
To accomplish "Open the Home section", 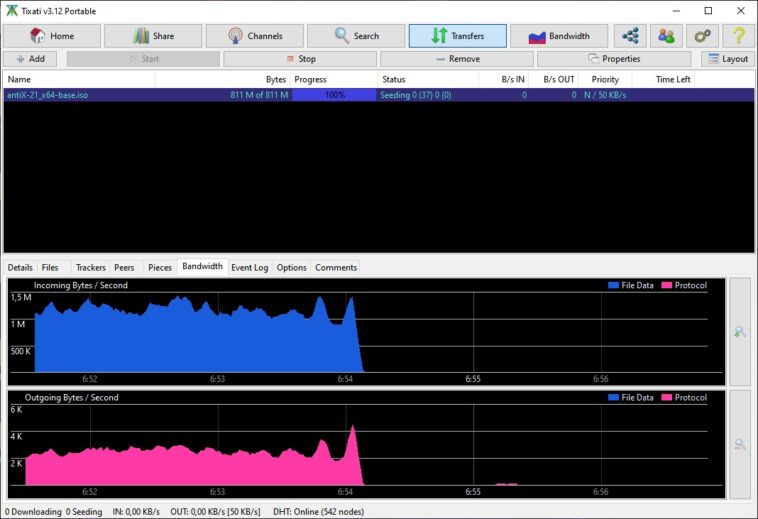I will click(x=52, y=36).
